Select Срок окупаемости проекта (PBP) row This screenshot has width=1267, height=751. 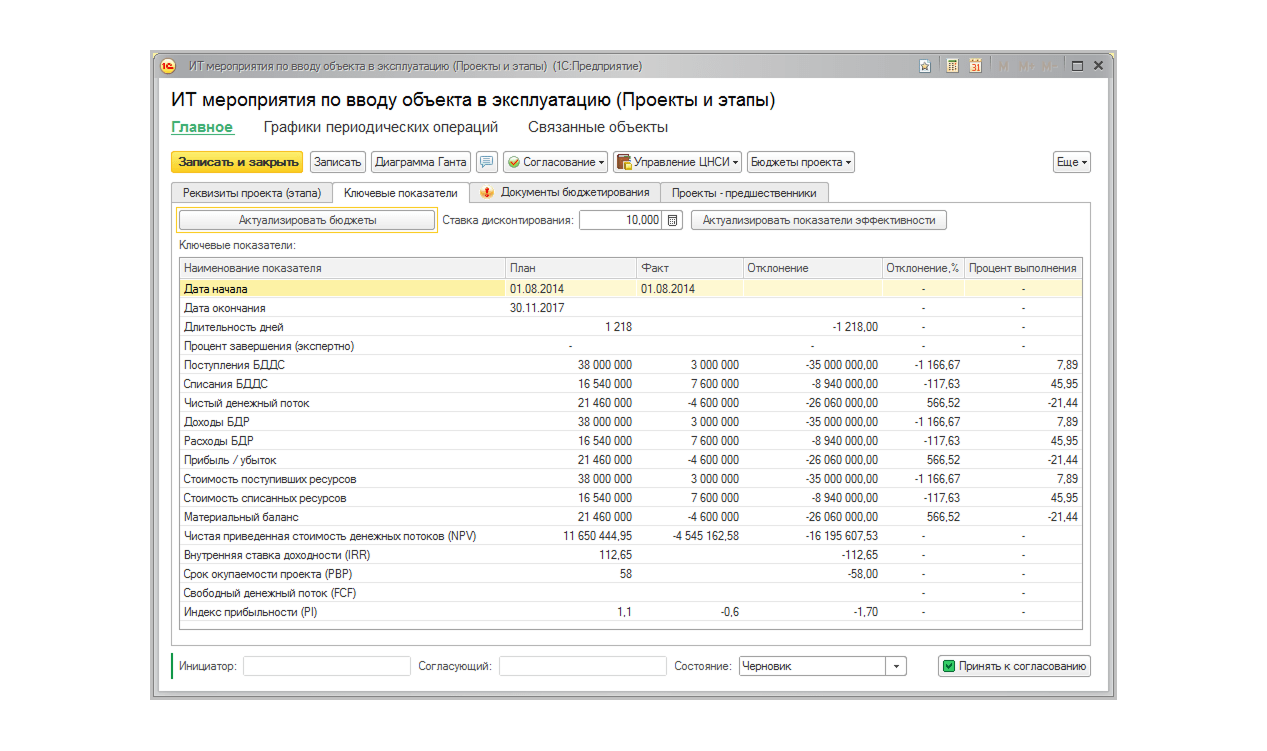(x=631, y=574)
